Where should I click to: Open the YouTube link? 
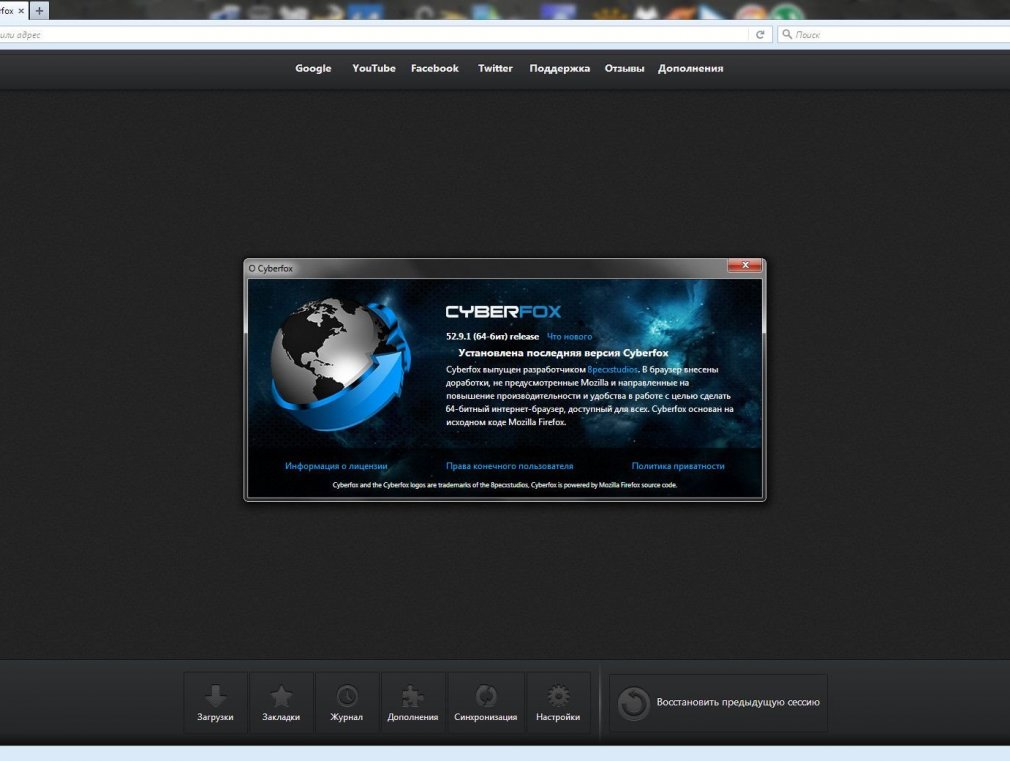coord(374,68)
